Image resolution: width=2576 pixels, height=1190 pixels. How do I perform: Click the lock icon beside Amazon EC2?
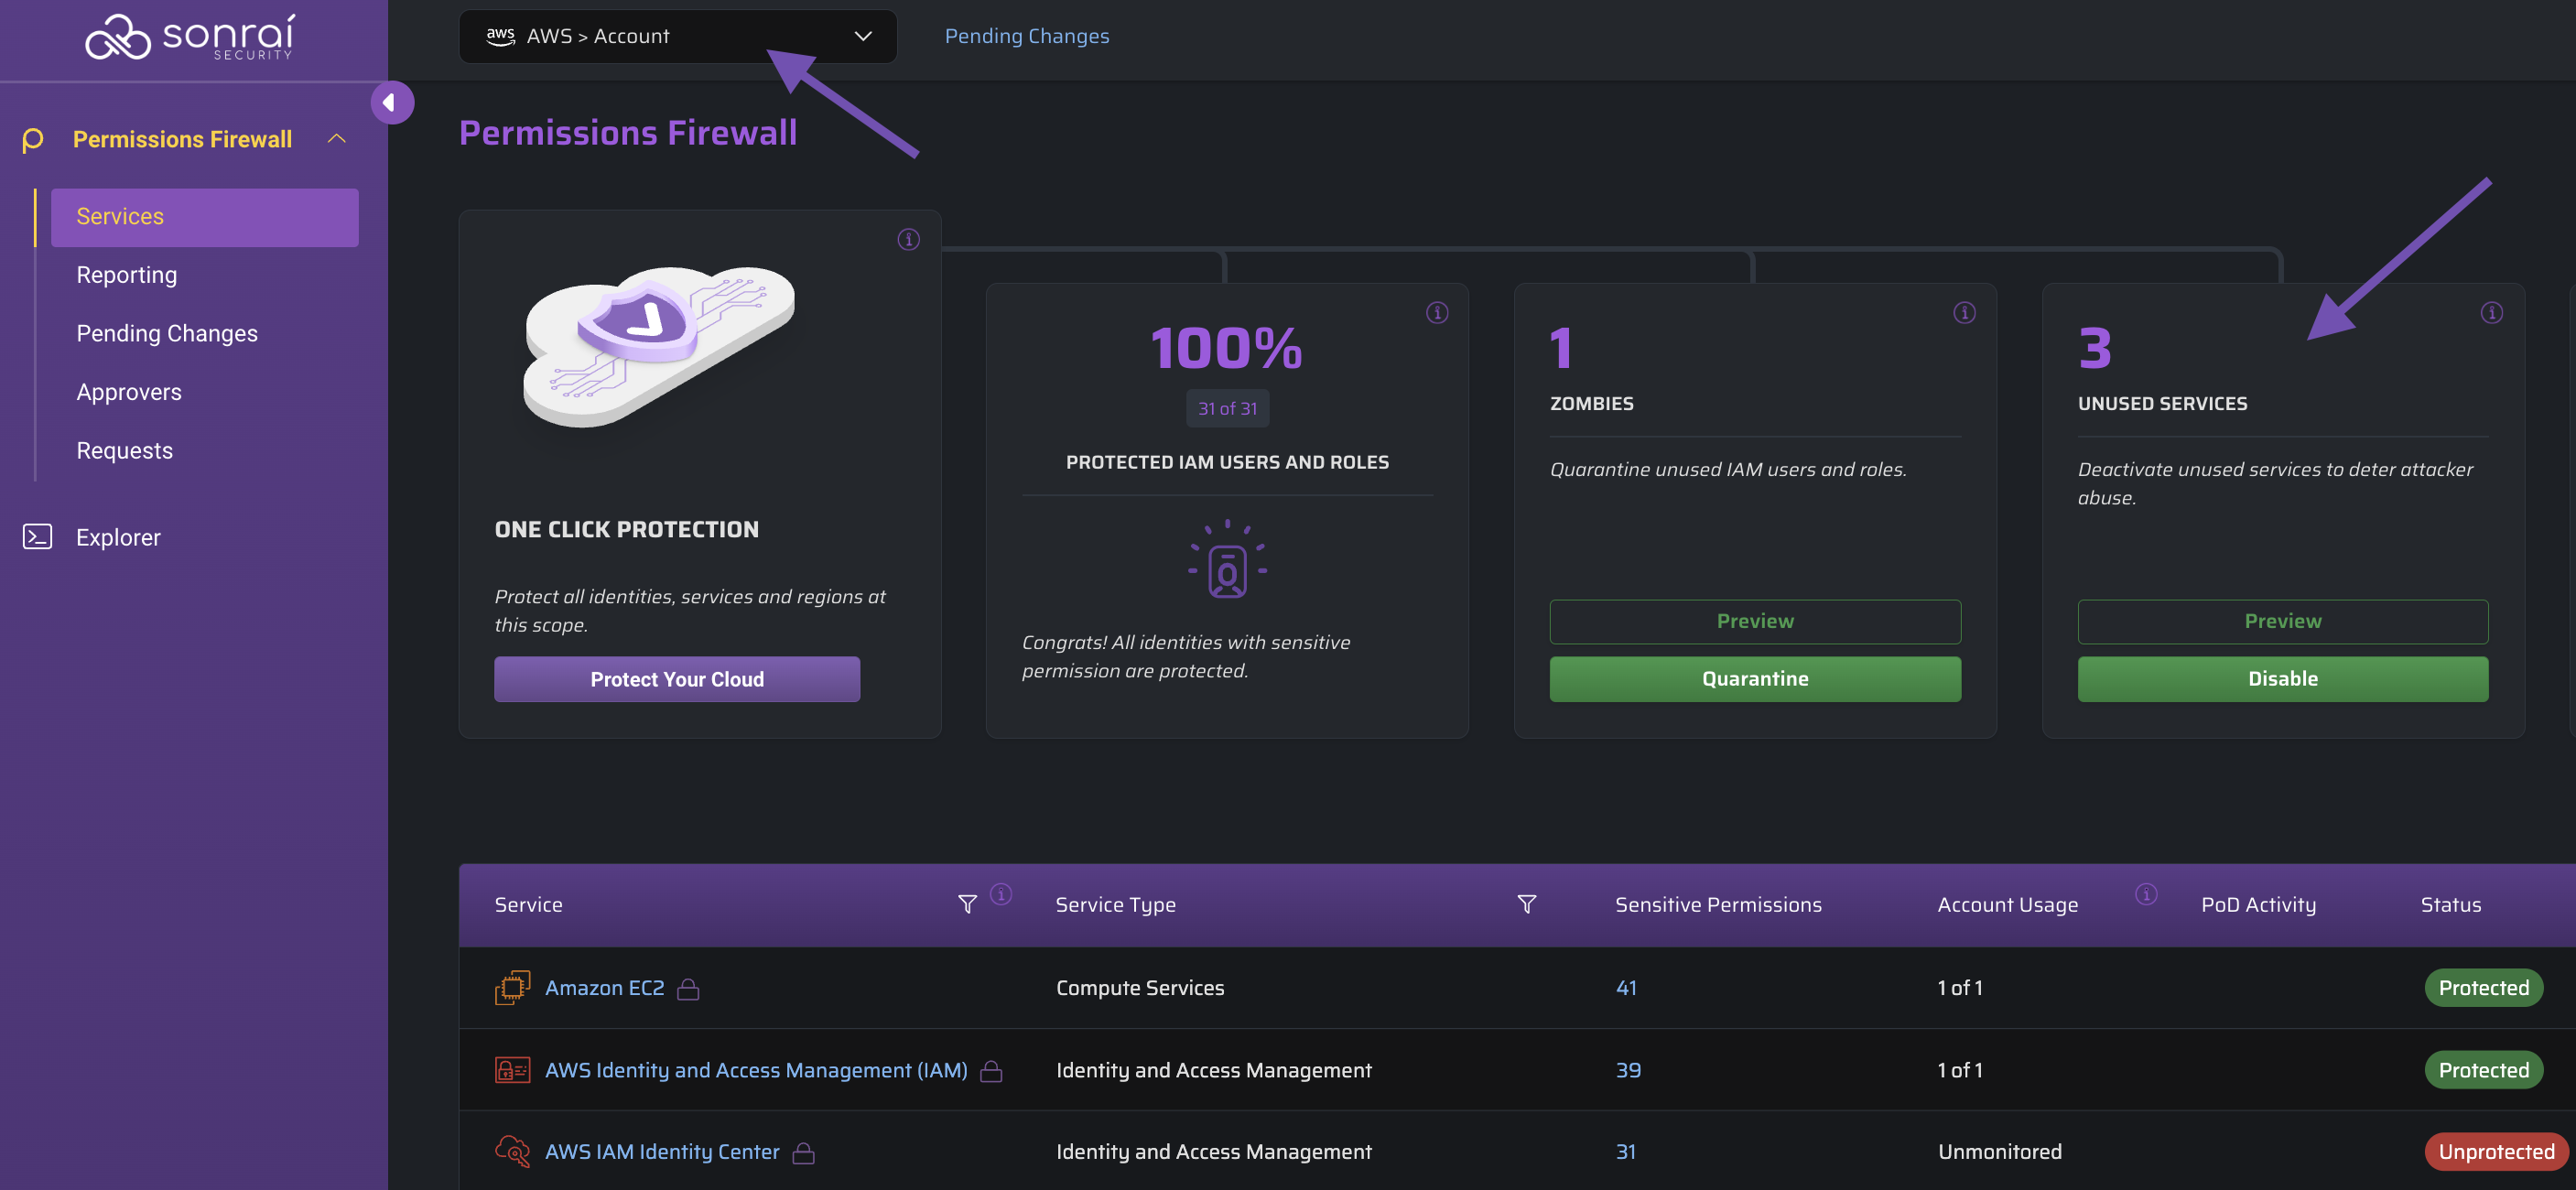[688, 988]
